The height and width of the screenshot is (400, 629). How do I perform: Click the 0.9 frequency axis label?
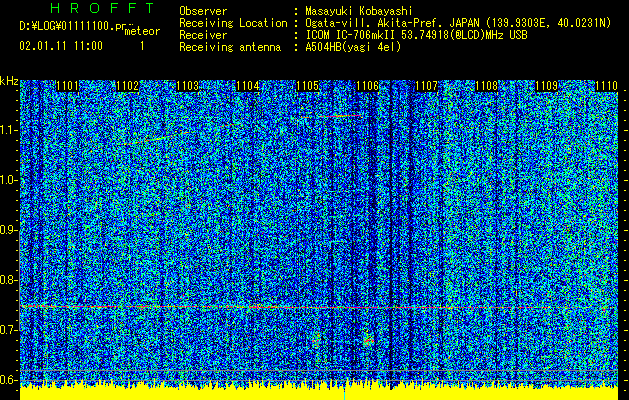point(9,230)
